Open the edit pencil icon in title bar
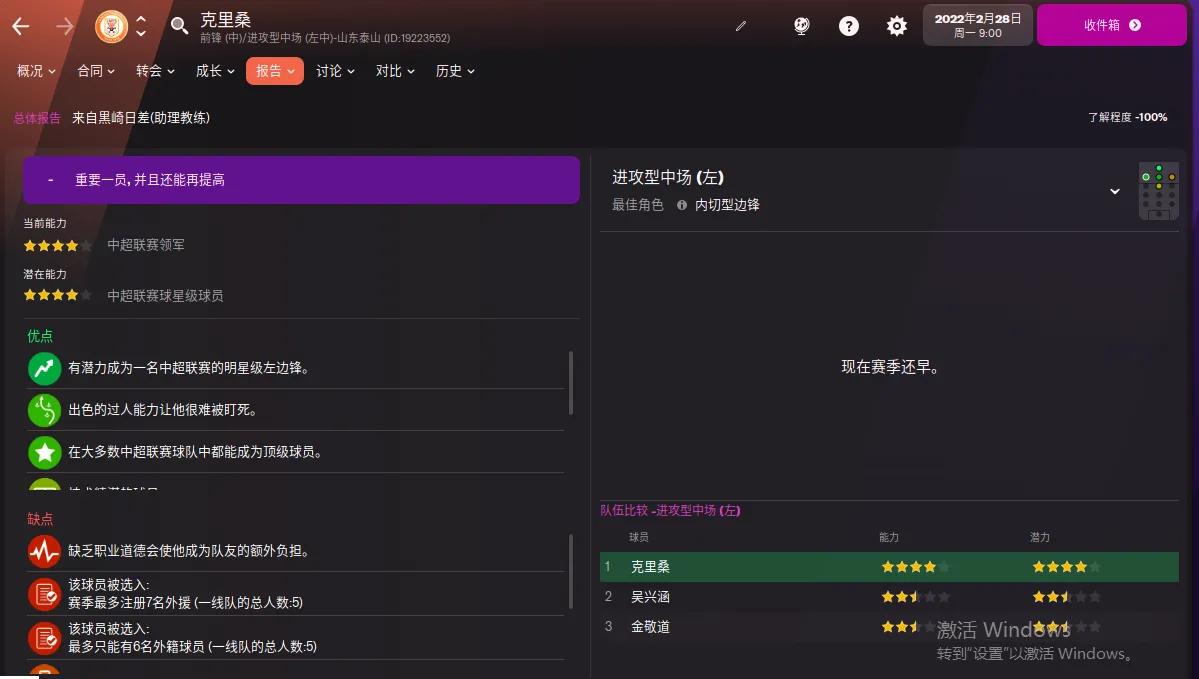 pos(740,25)
